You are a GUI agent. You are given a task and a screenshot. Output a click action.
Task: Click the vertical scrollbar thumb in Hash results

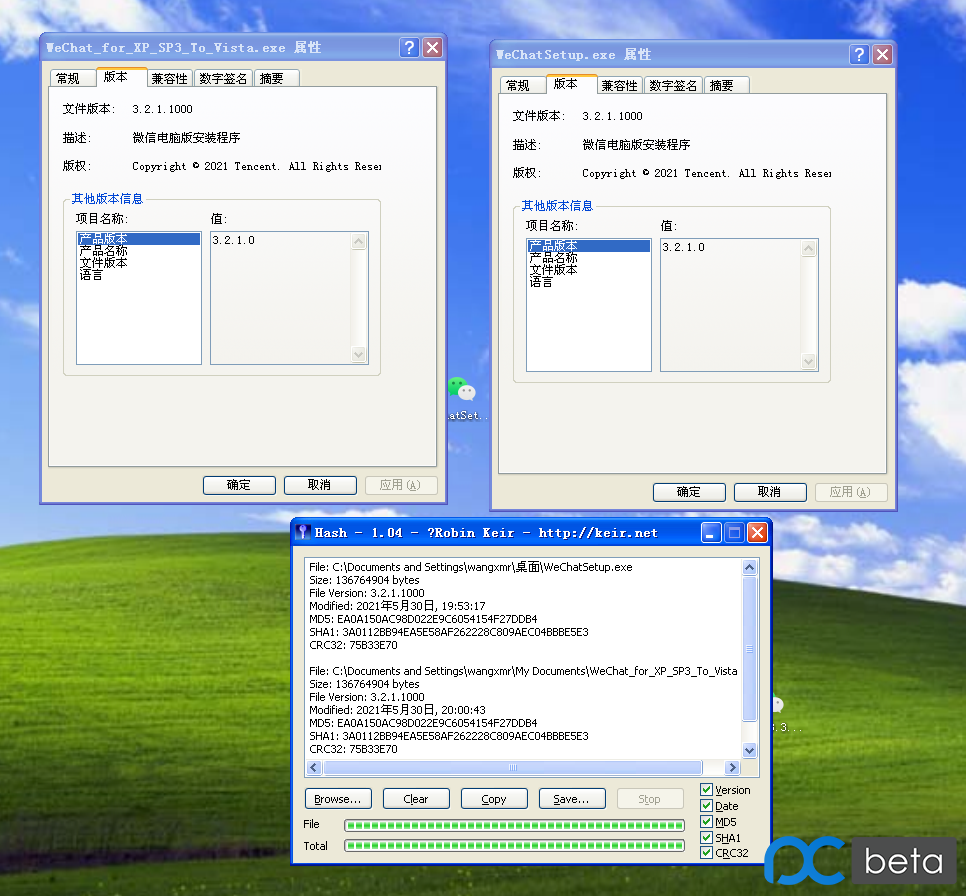pos(749,648)
